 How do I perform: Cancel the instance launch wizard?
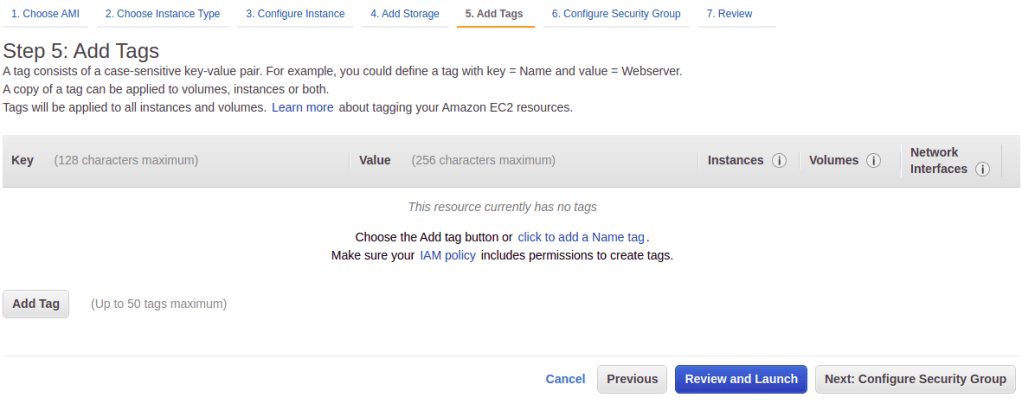(x=565, y=379)
